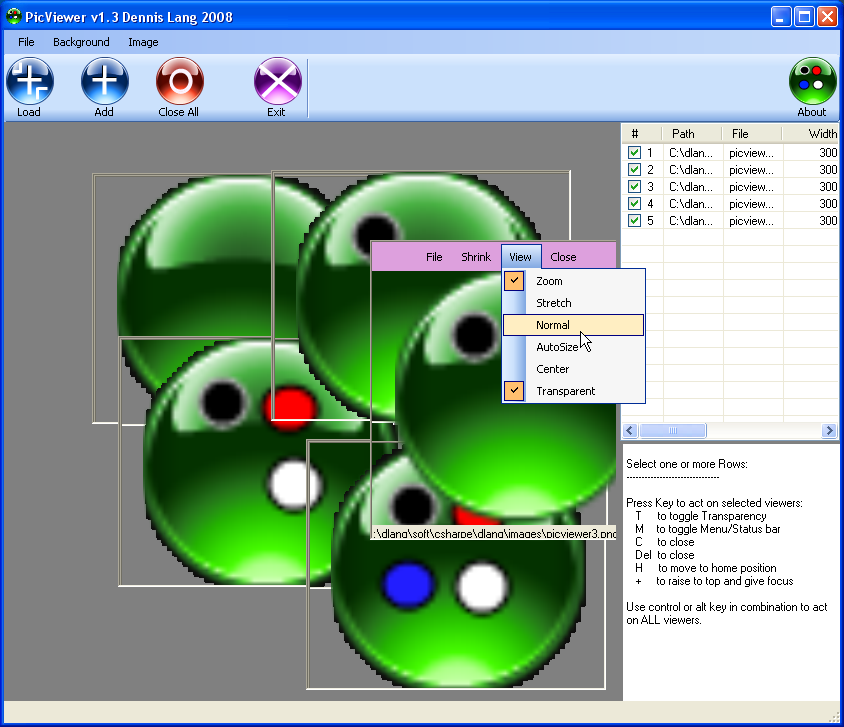The width and height of the screenshot is (844, 727).
Task: Click the list's left scroll arrow
Action: click(630, 430)
